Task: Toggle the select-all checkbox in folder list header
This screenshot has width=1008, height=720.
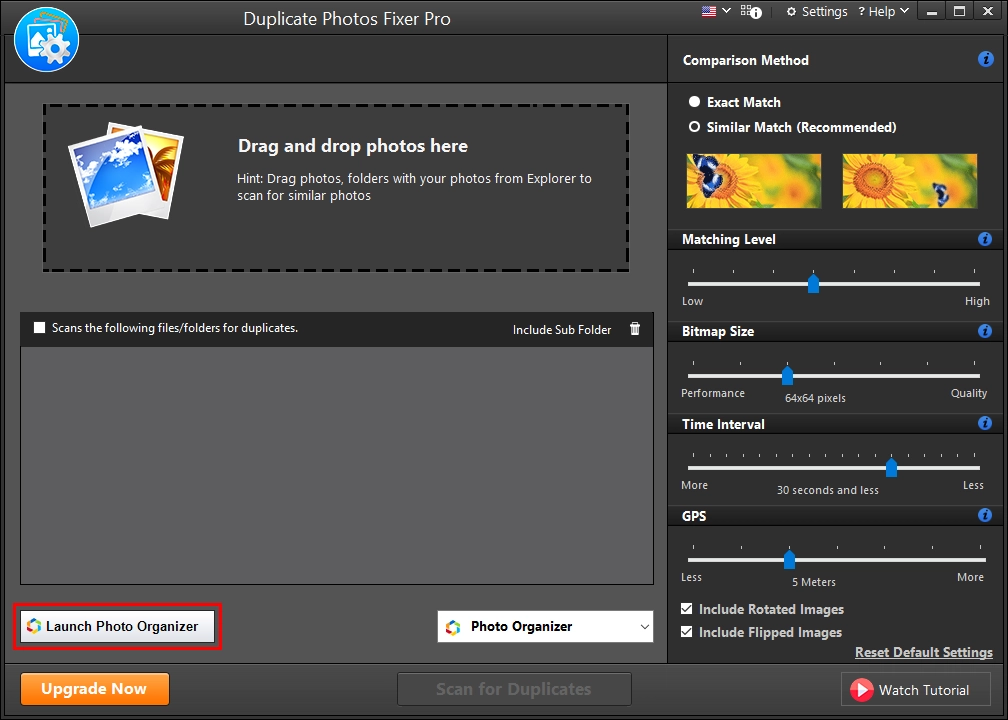Action: coord(39,328)
